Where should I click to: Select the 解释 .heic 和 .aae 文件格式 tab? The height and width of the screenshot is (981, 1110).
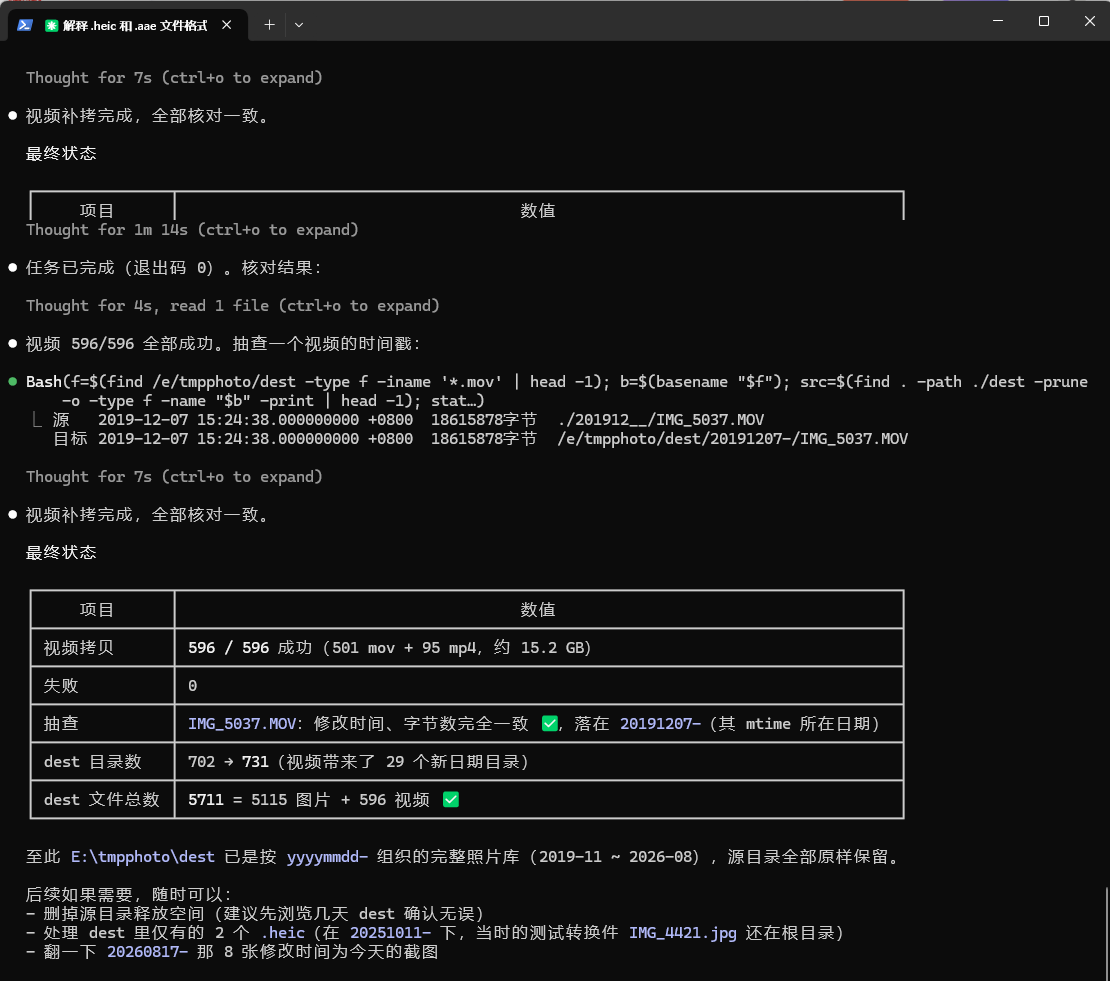pos(127,25)
